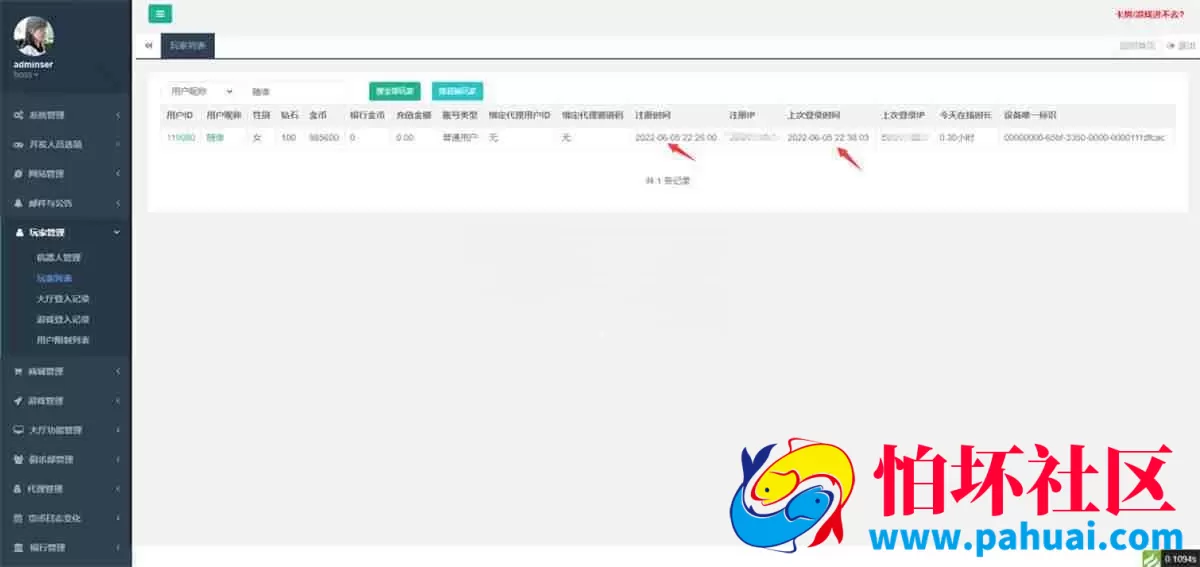Select the 玩家列表 page tab
Screen dimensions: 1200x567
click(187, 46)
